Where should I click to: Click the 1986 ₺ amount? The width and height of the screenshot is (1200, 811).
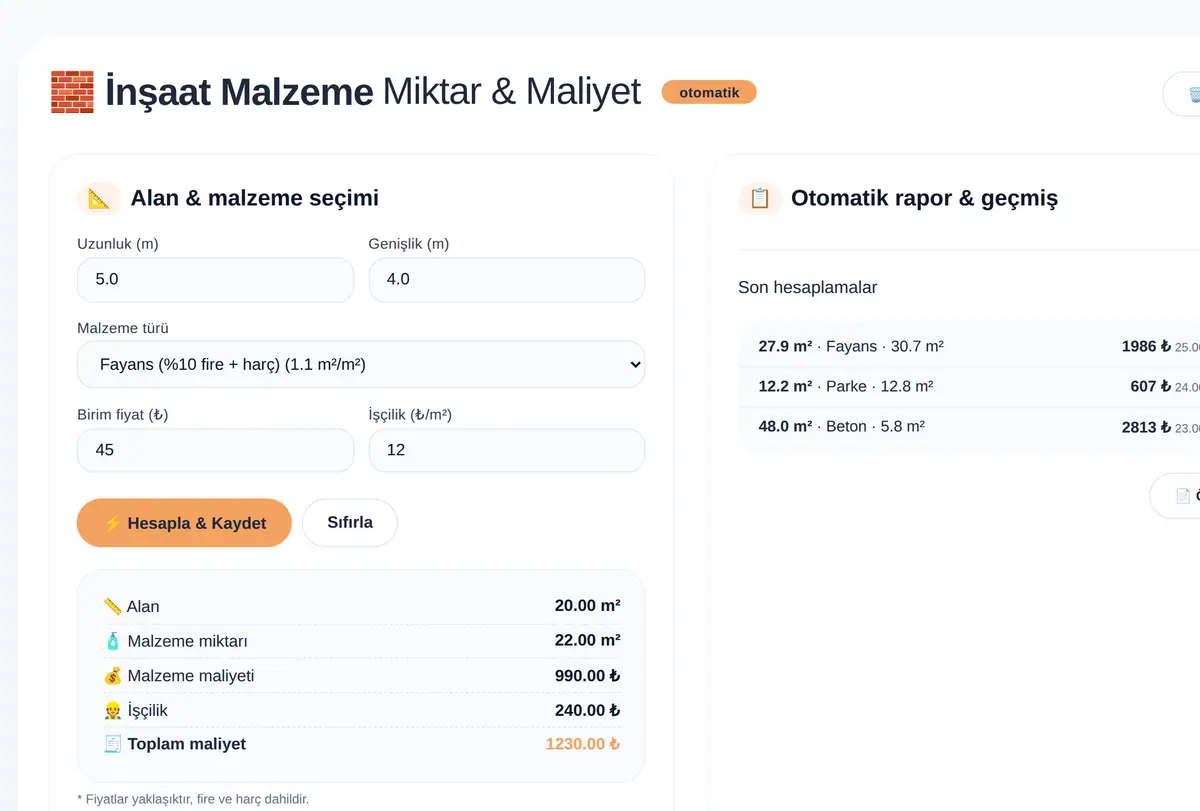(x=1146, y=346)
